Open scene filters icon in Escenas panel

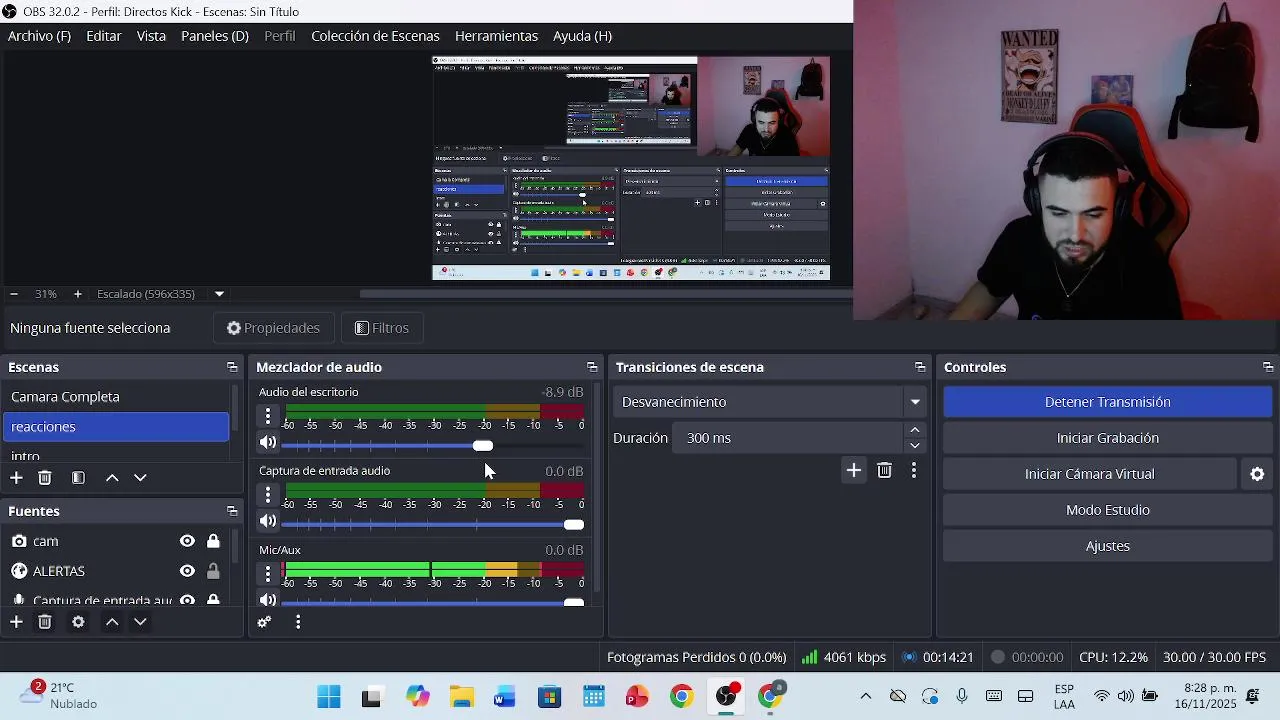pos(78,478)
